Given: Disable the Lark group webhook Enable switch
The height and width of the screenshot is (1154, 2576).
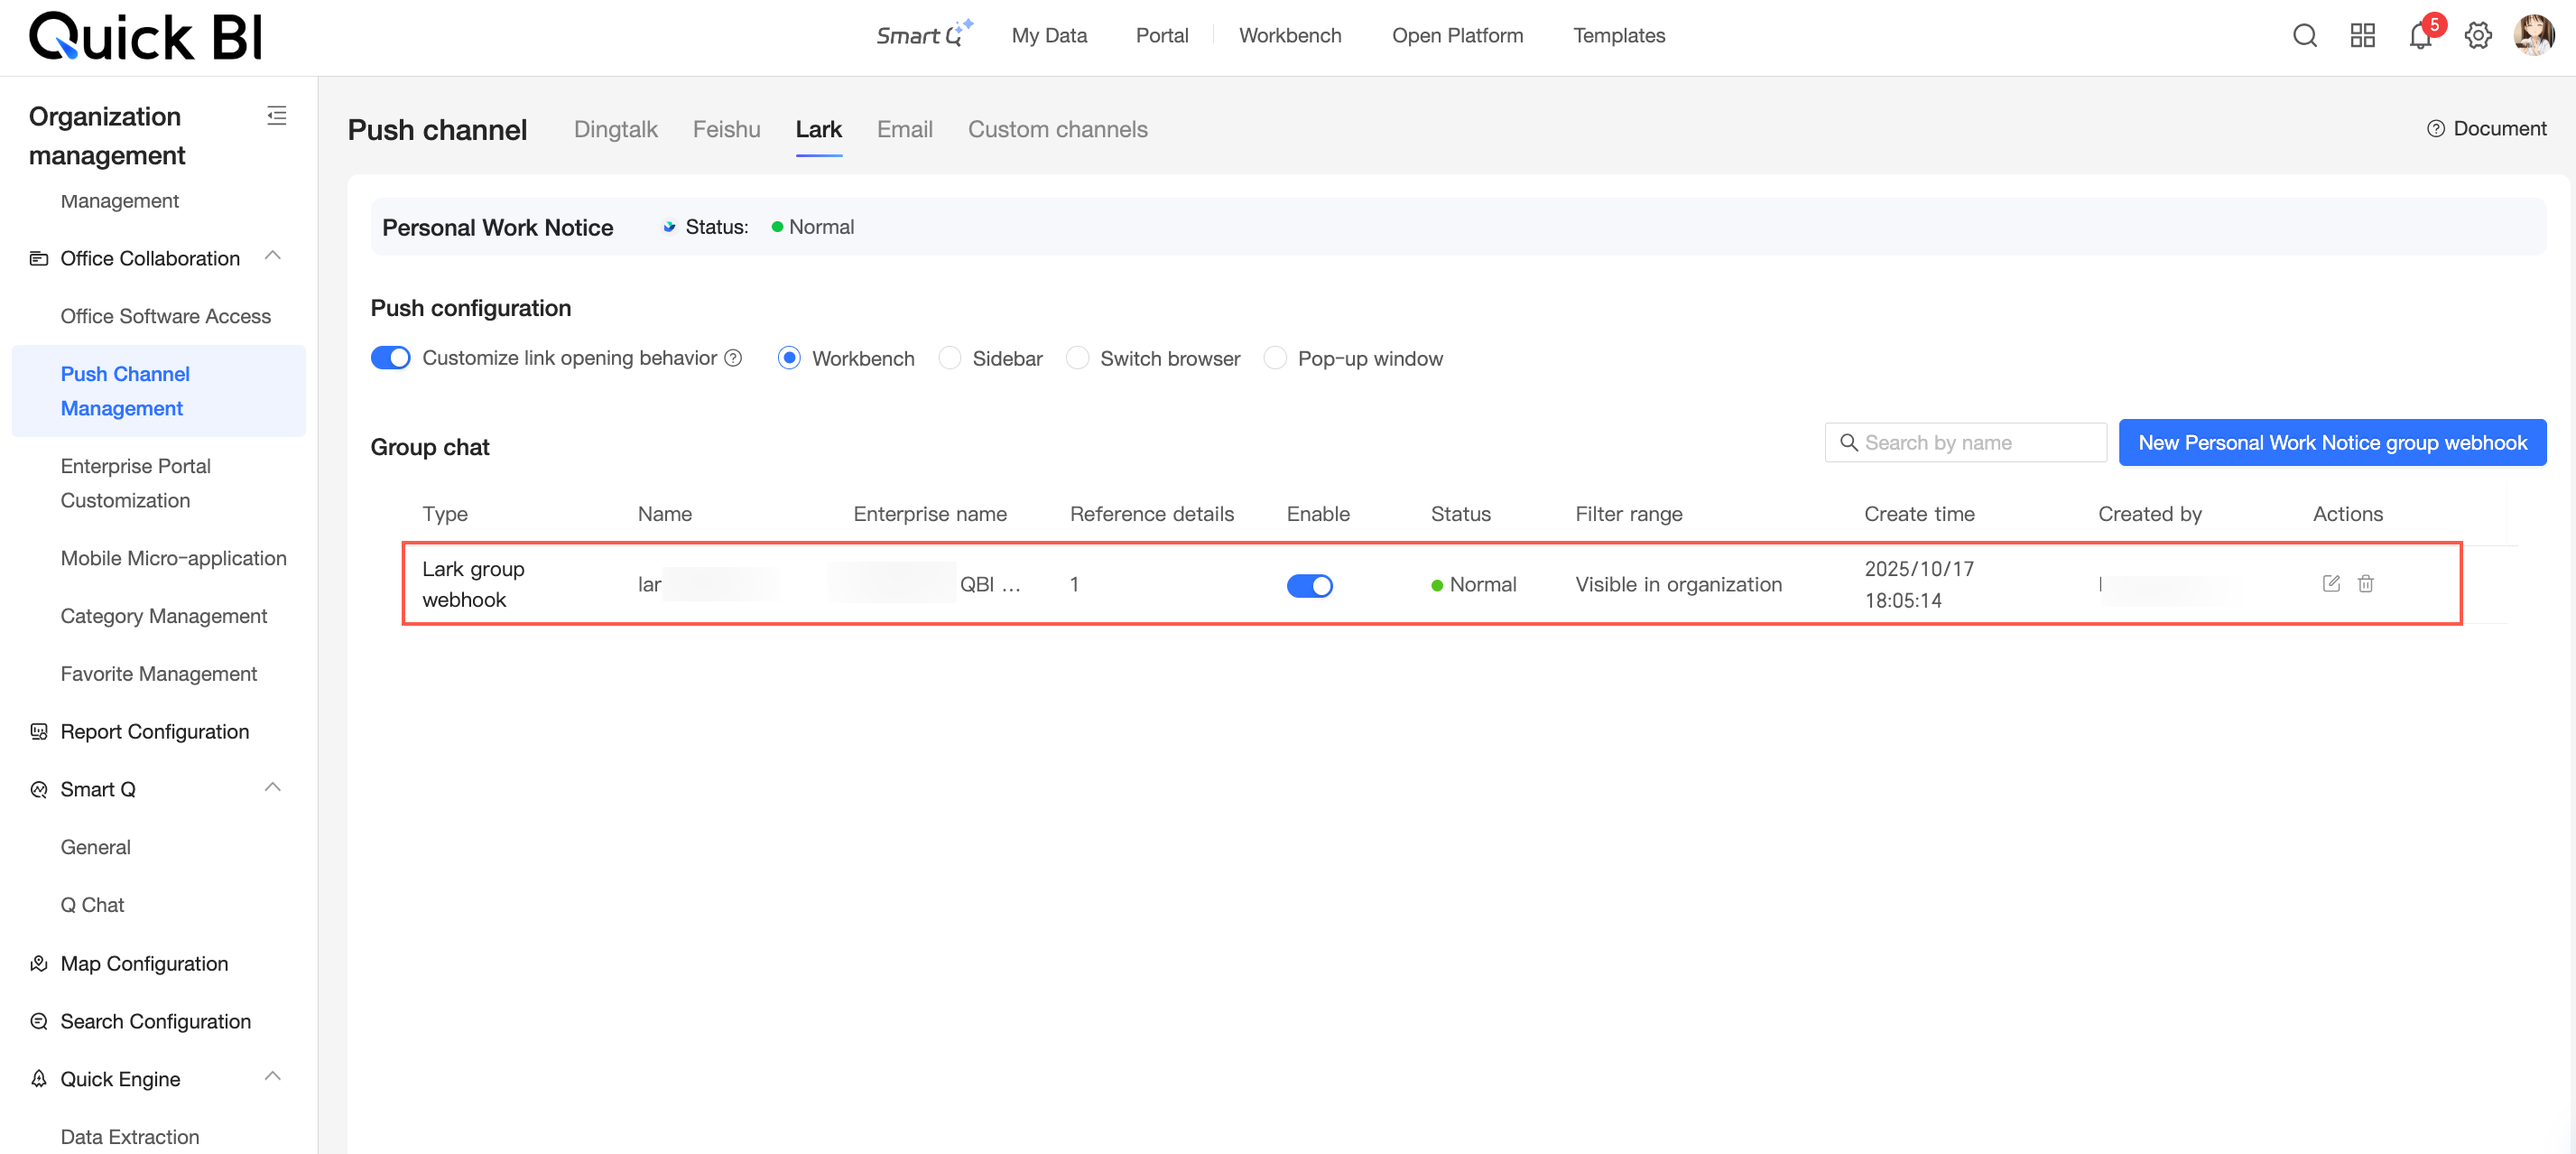Looking at the screenshot, I should [x=1309, y=586].
